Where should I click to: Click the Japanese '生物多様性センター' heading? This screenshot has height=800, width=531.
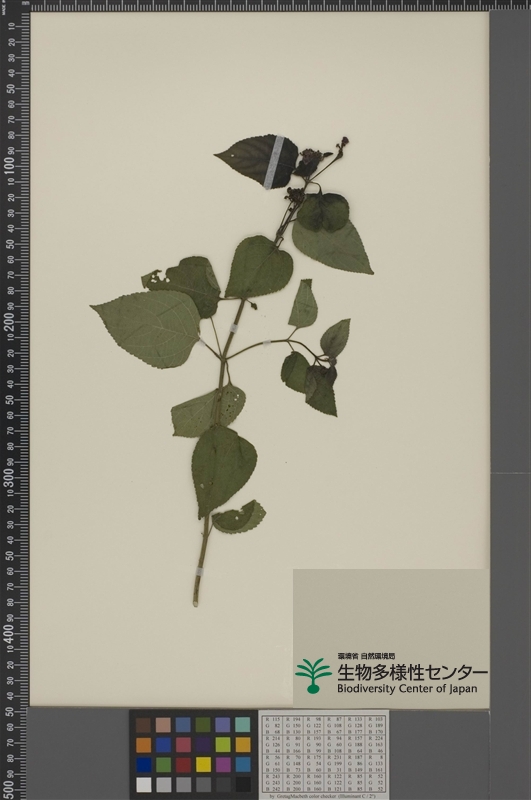pos(412,672)
